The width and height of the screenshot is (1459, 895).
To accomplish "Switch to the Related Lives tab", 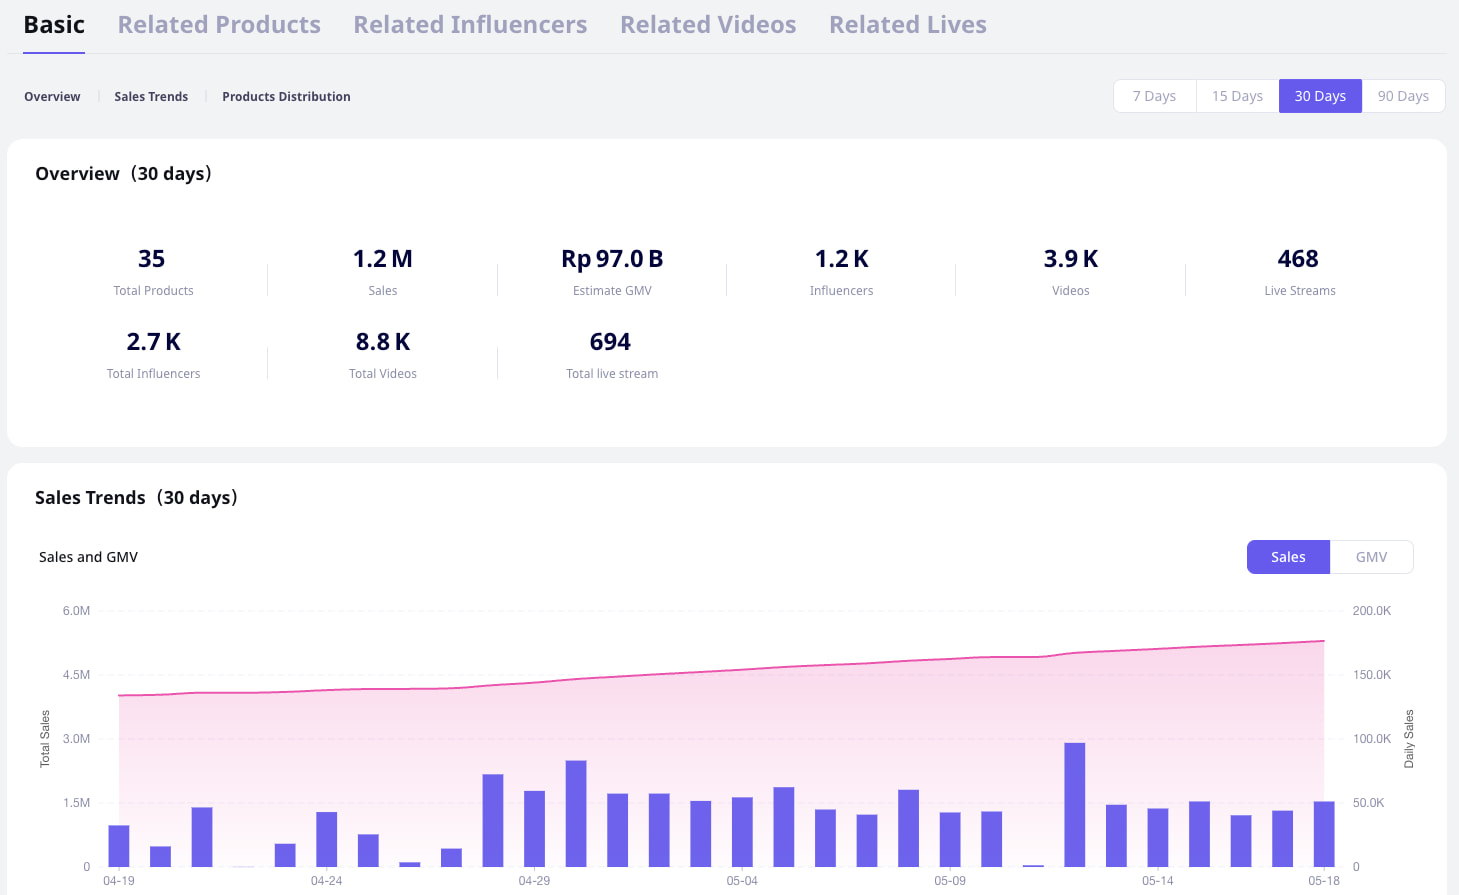I will [907, 25].
